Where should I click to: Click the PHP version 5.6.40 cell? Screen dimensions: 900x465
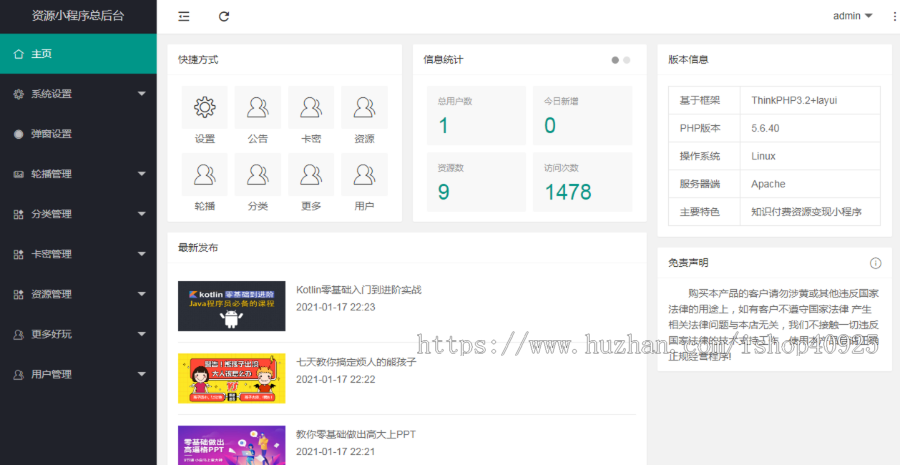(x=810, y=128)
